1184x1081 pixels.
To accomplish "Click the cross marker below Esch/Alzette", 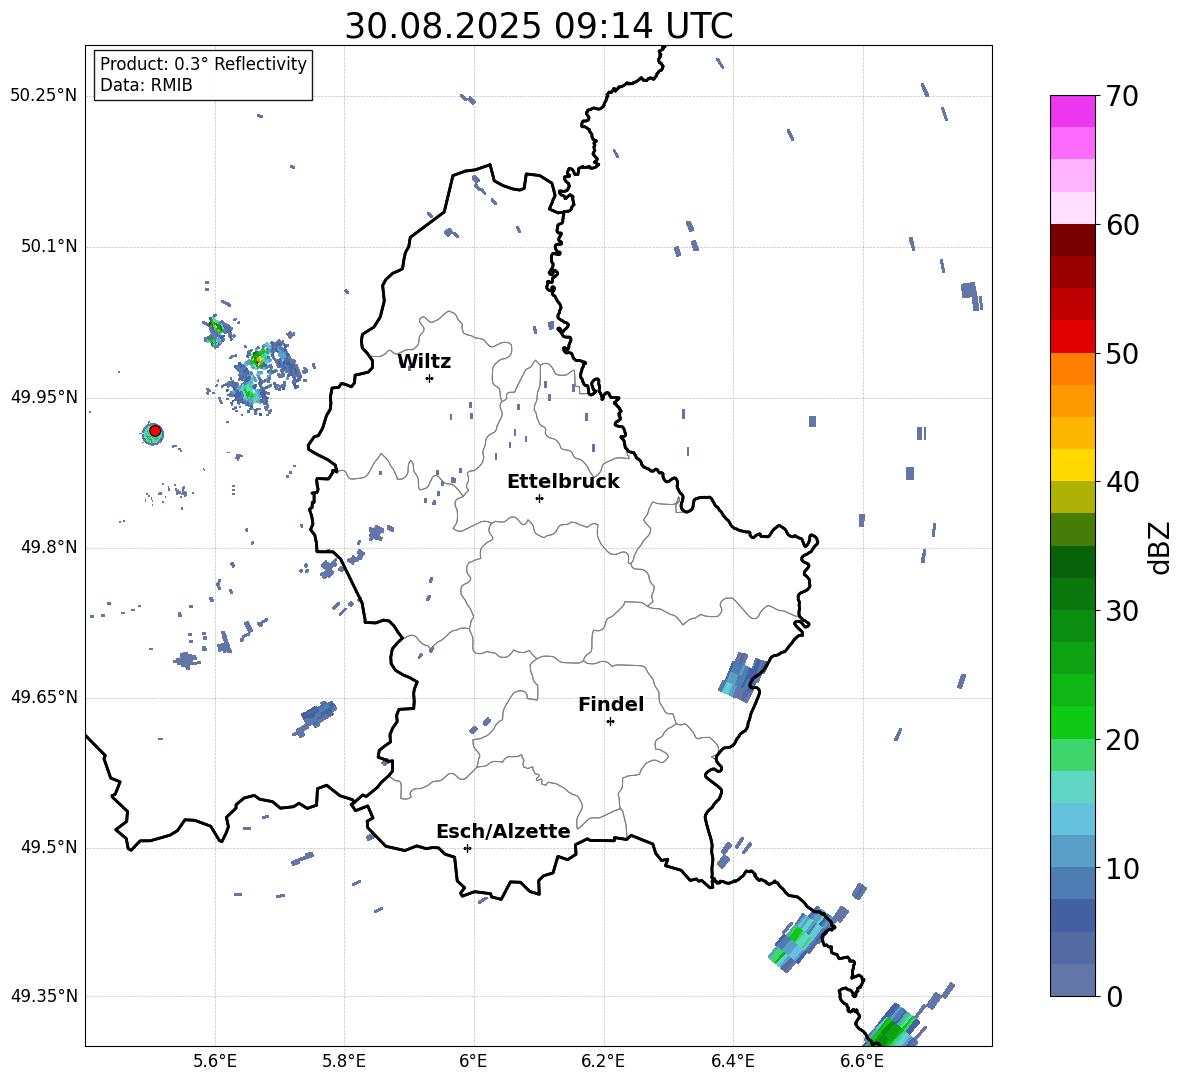I will [467, 848].
